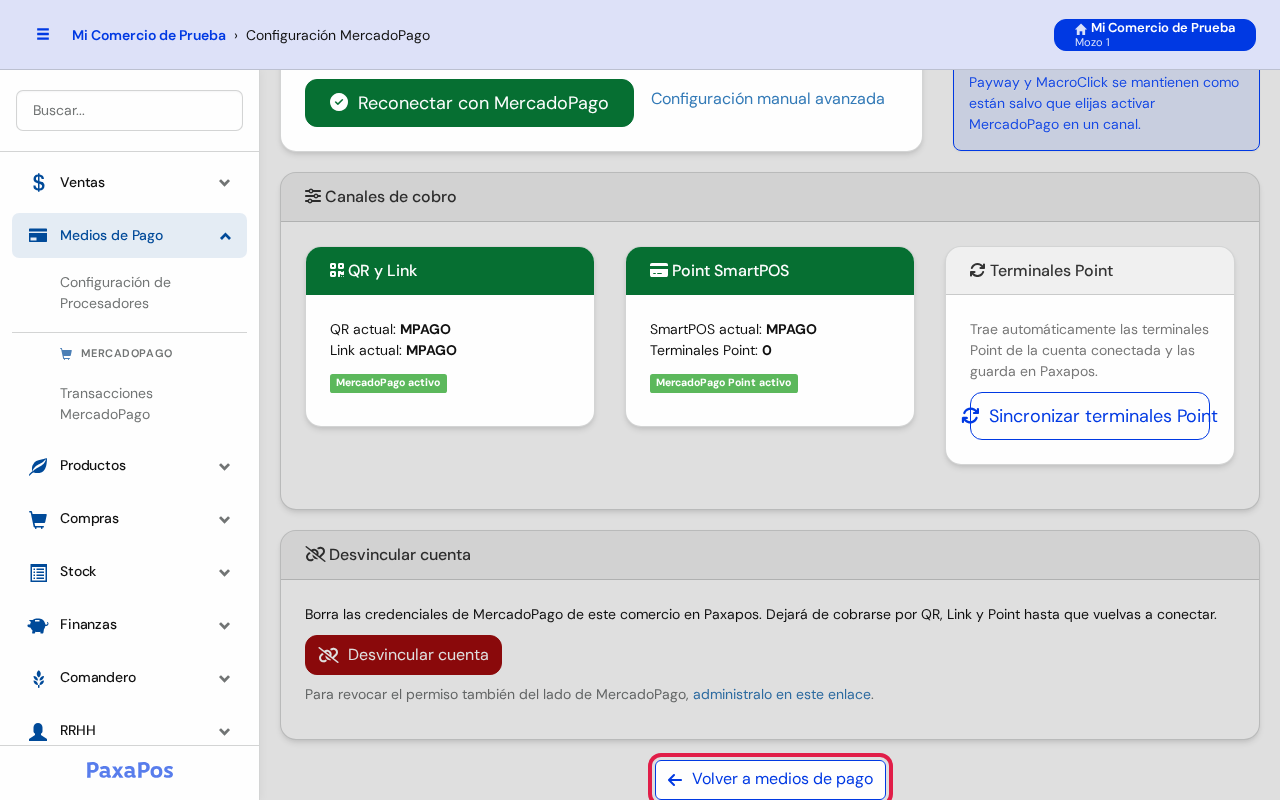The height and width of the screenshot is (800, 1280).
Task: Click Reconectar con MercadoPago button
Action: coord(469,103)
